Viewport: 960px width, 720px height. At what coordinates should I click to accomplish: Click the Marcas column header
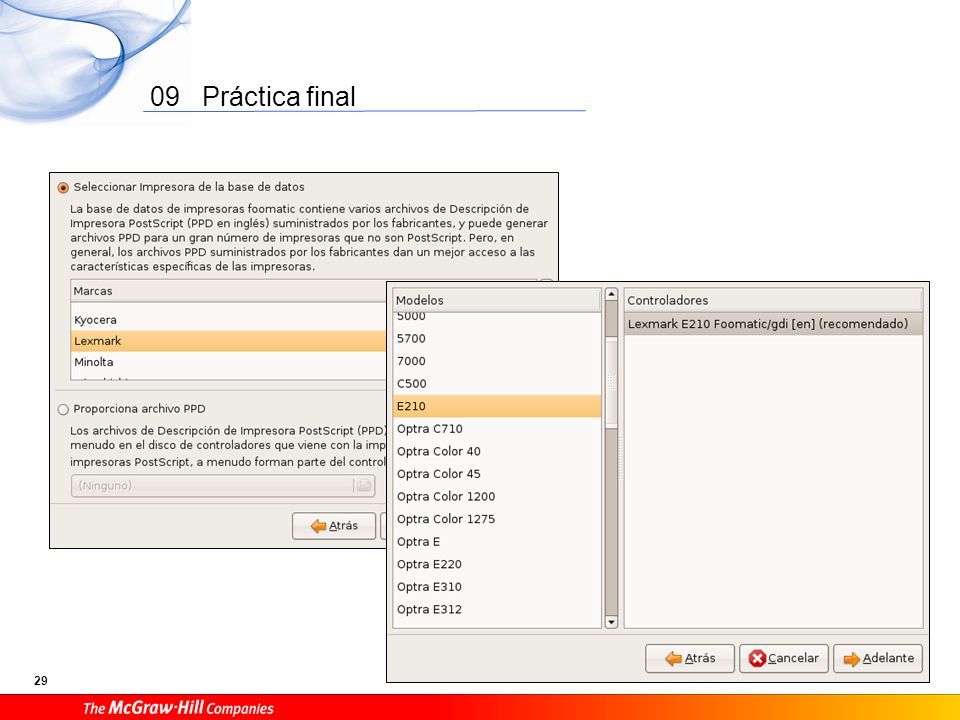pyautogui.click(x=229, y=291)
